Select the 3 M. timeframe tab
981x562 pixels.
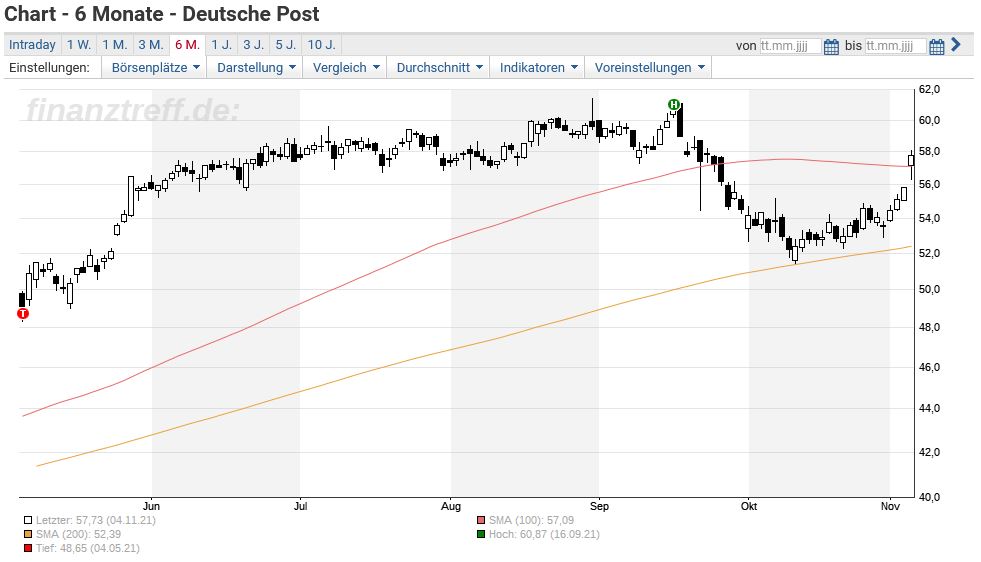[151, 45]
